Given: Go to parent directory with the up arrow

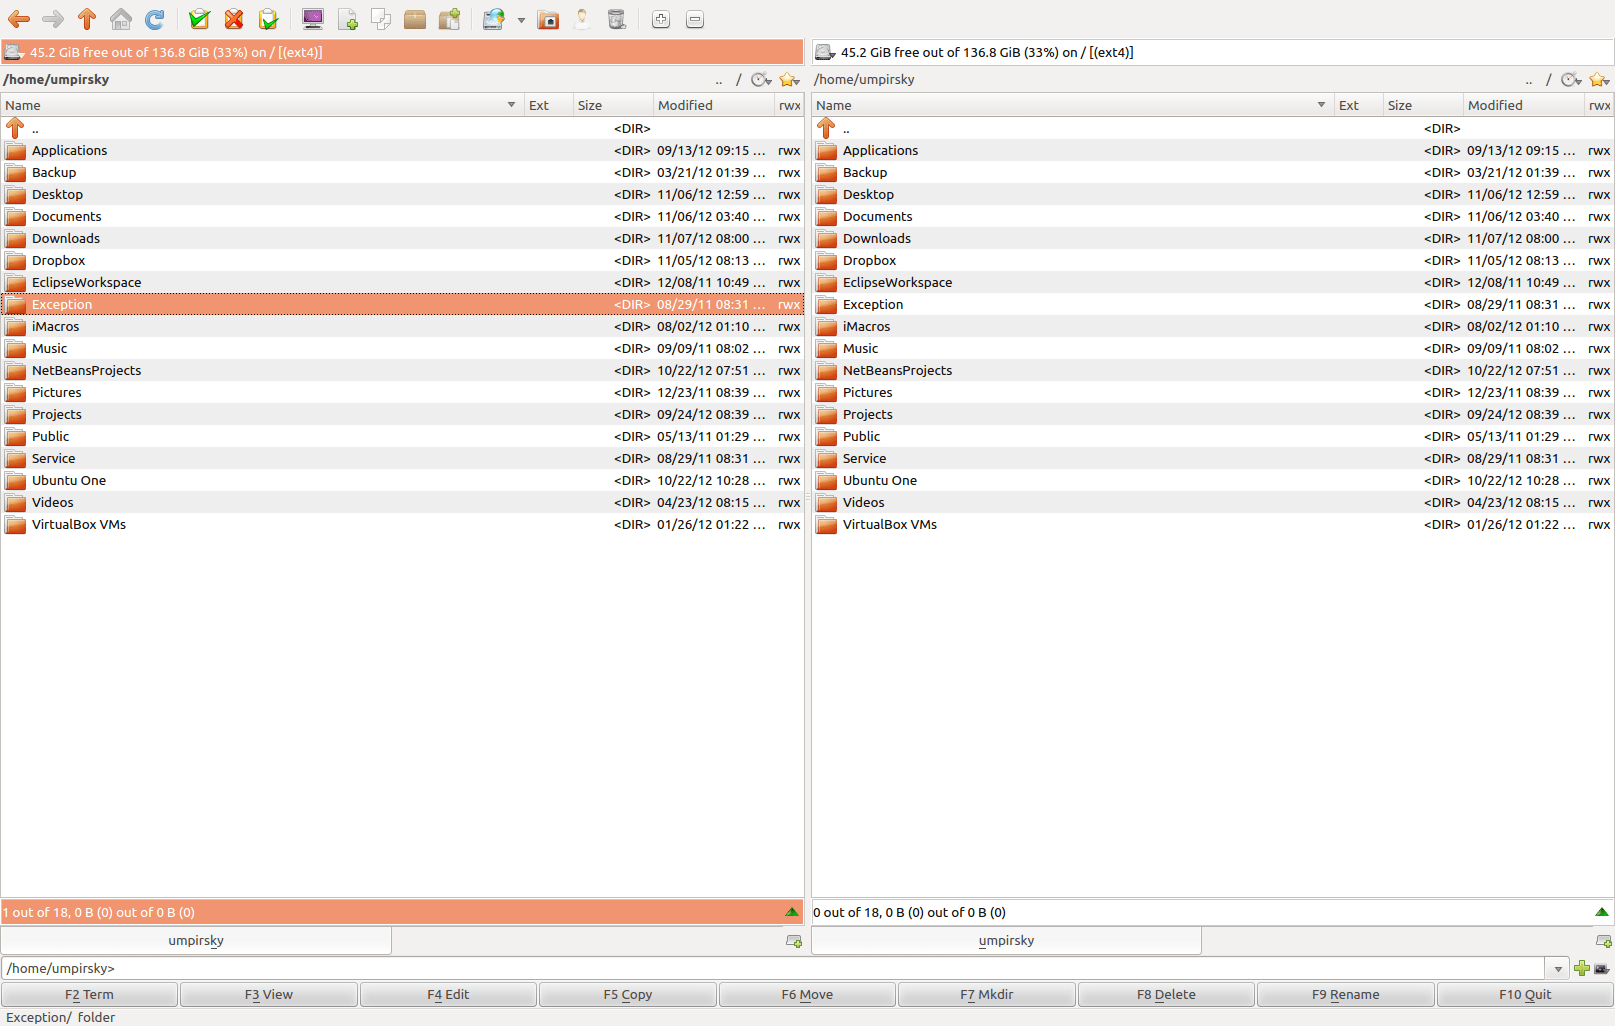Looking at the screenshot, I should (x=87, y=19).
